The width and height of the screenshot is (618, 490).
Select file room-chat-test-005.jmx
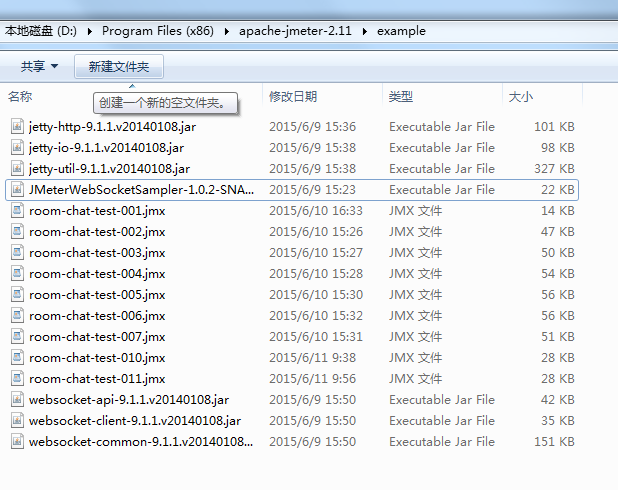click(x=97, y=295)
